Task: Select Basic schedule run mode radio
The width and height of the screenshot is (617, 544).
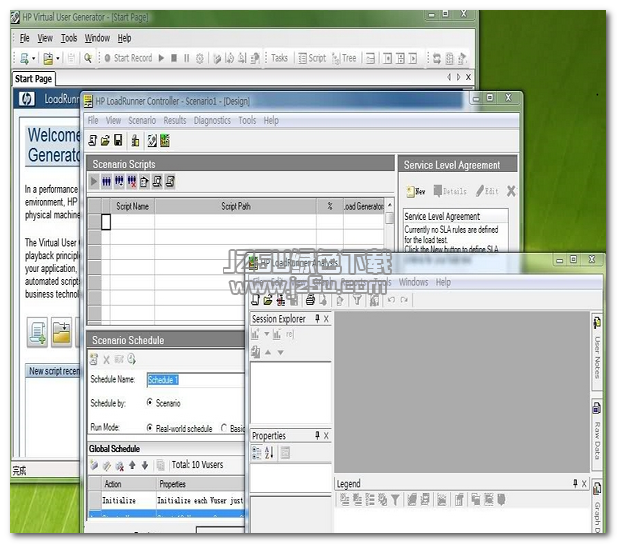Action: pos(224,427)
